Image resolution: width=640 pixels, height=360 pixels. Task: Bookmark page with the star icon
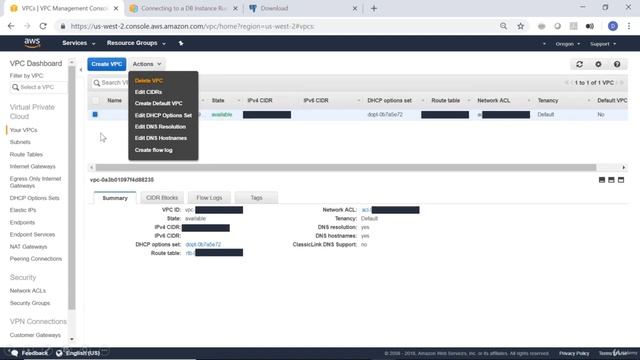point(520,26)
